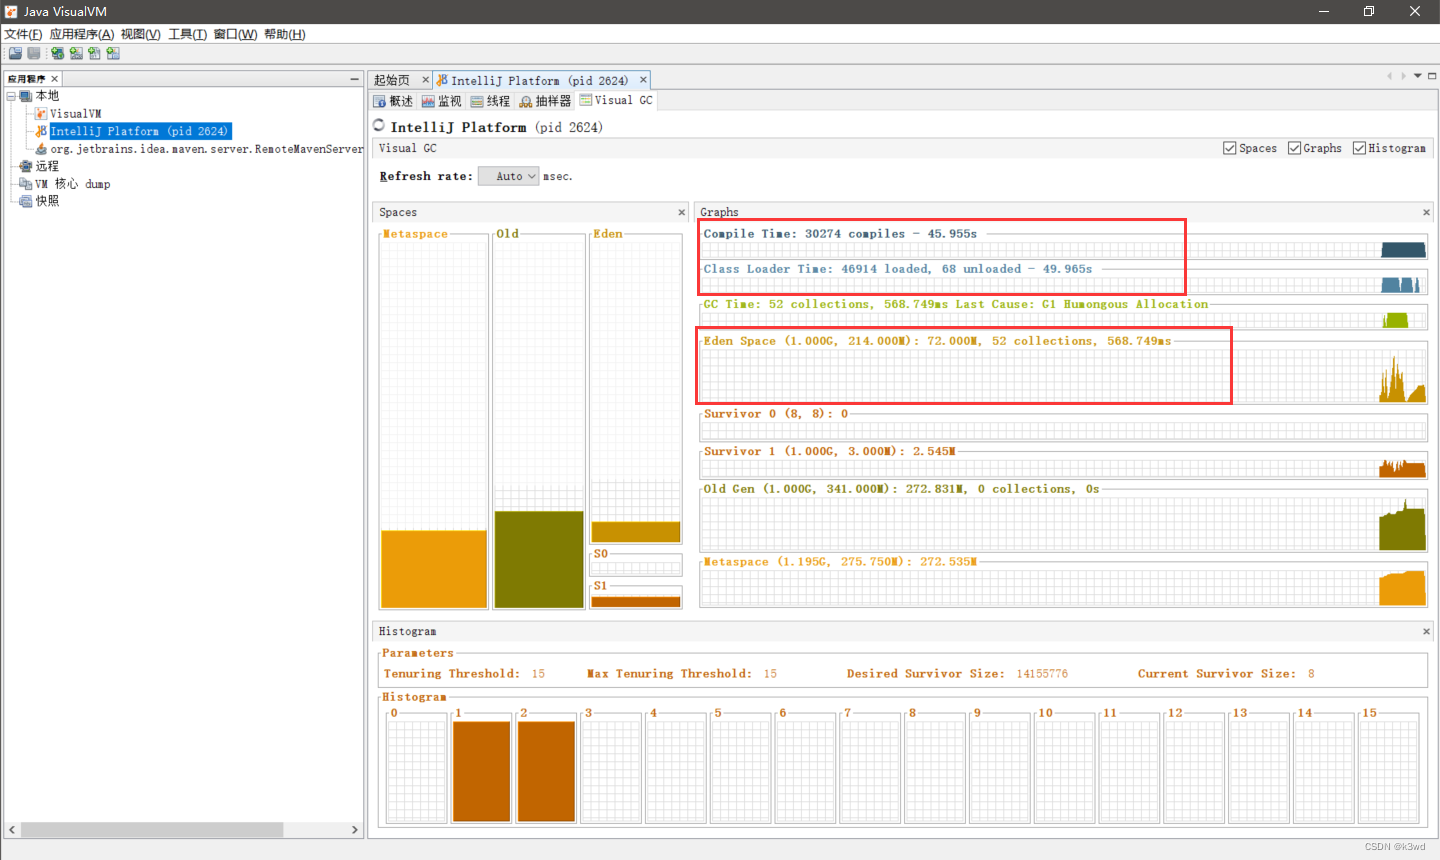The width and height of the screenshot is (1440, 860).
Task: Switch to the 监视 tab
Action: click(441, 101)
